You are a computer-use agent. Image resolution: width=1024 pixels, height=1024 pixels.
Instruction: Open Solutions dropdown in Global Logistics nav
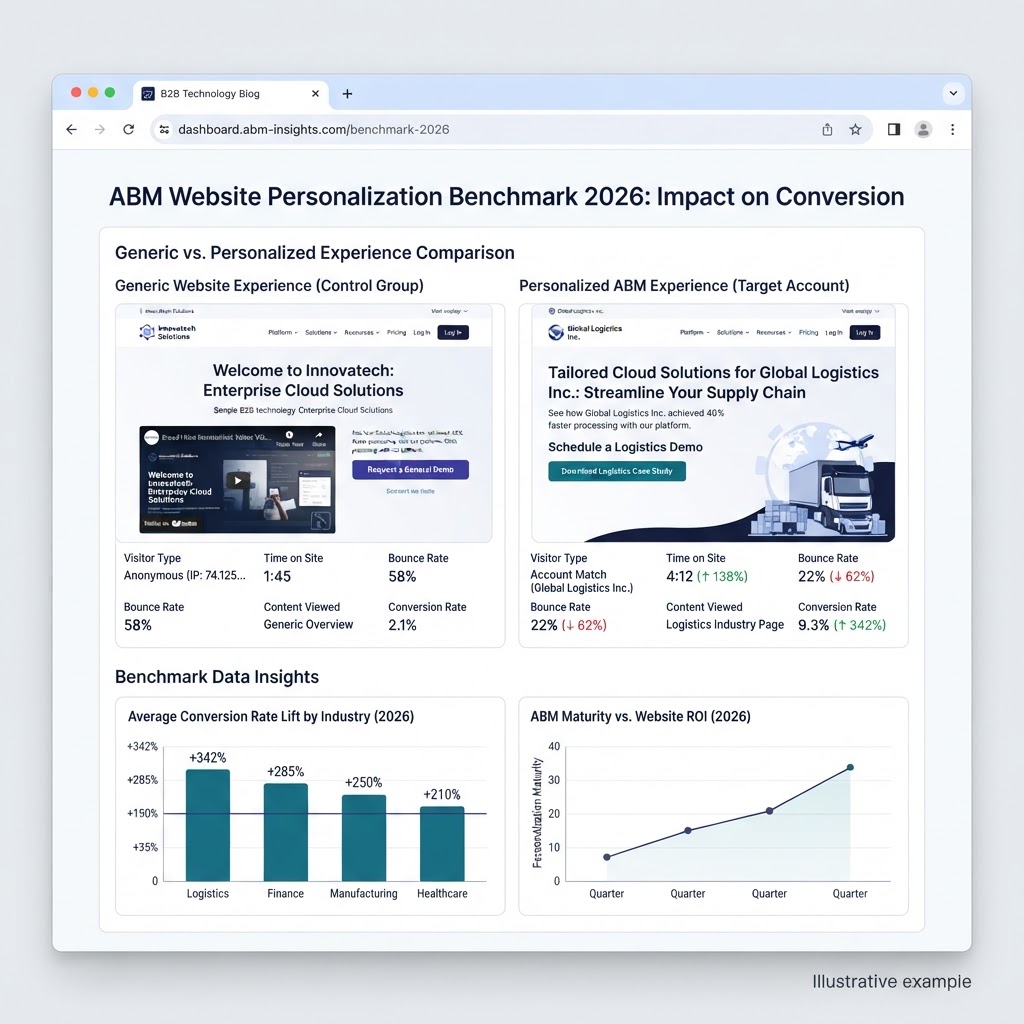[x=733, y=332]
